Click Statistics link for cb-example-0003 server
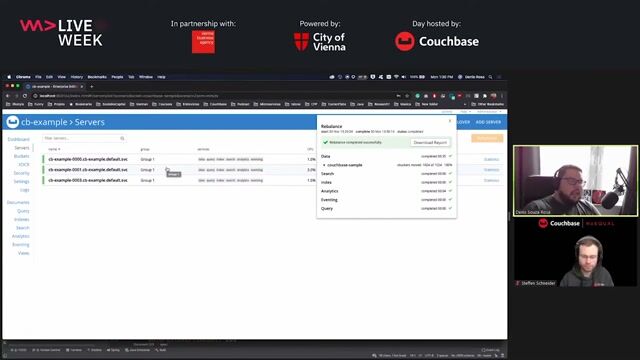Viewport: 640px width, 360px height. [x=491, y=180]
